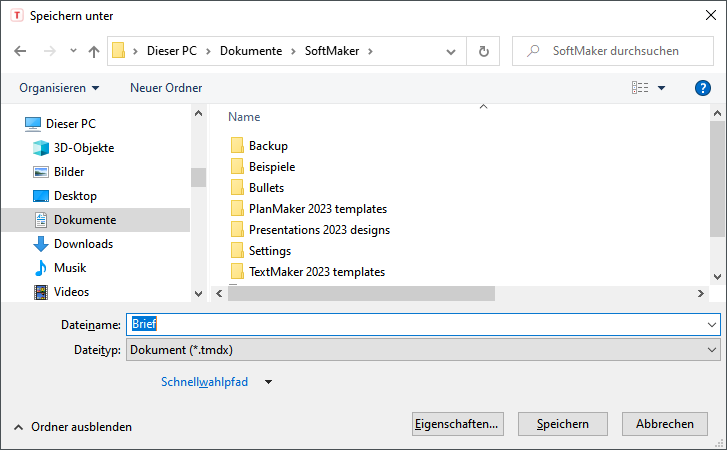Click file list scroll down arrow
The height and width of the screenshot is (450, 727).
point(717,277)
